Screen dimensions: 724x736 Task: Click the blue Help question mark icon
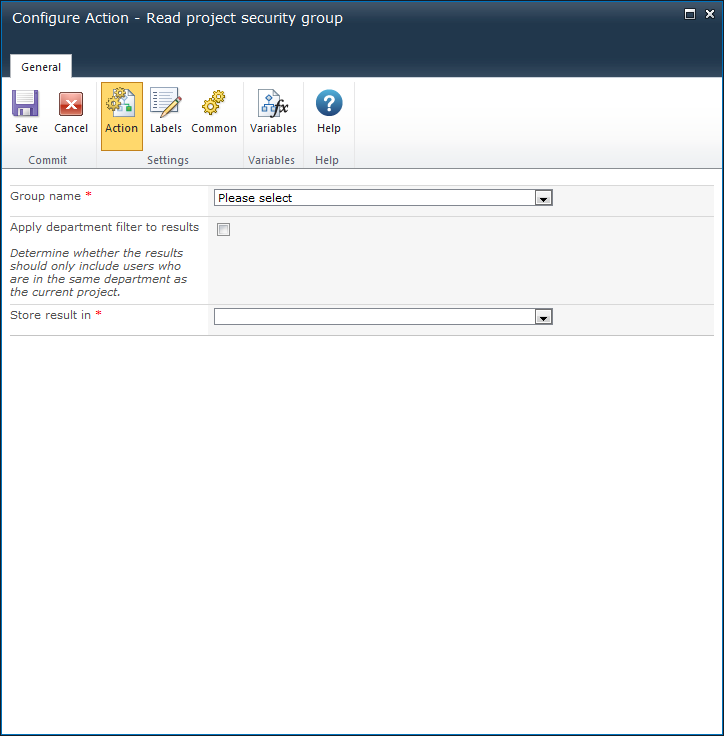(x=328, y=104)
